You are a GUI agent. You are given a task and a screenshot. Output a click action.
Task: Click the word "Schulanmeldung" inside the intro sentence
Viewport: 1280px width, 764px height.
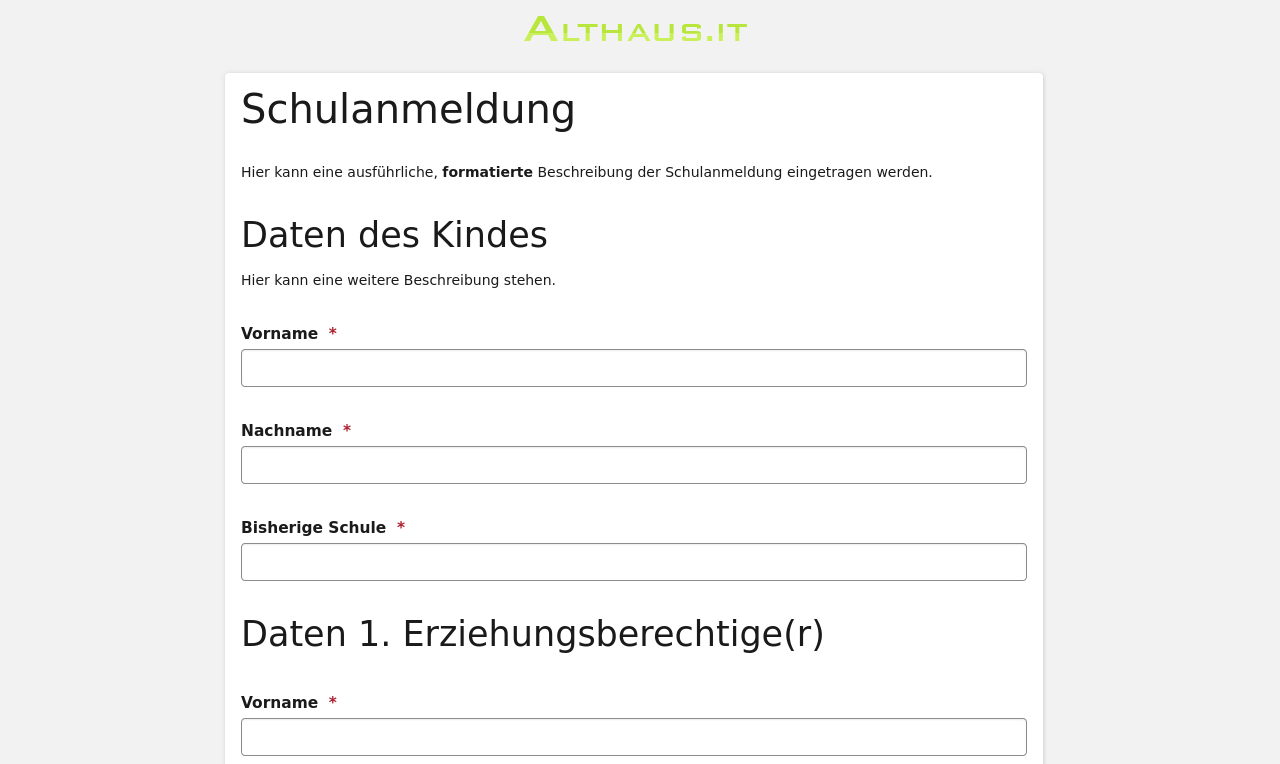tap(723, 172)
